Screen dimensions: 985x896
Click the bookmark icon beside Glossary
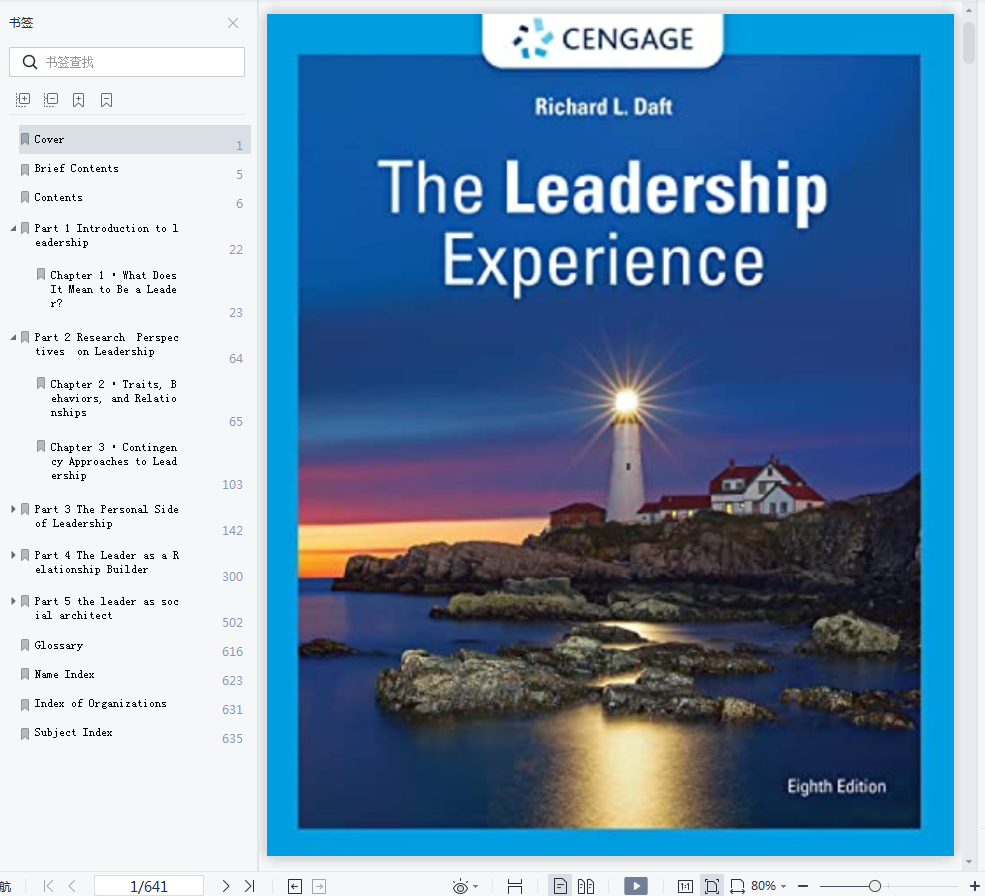(25, 645)
